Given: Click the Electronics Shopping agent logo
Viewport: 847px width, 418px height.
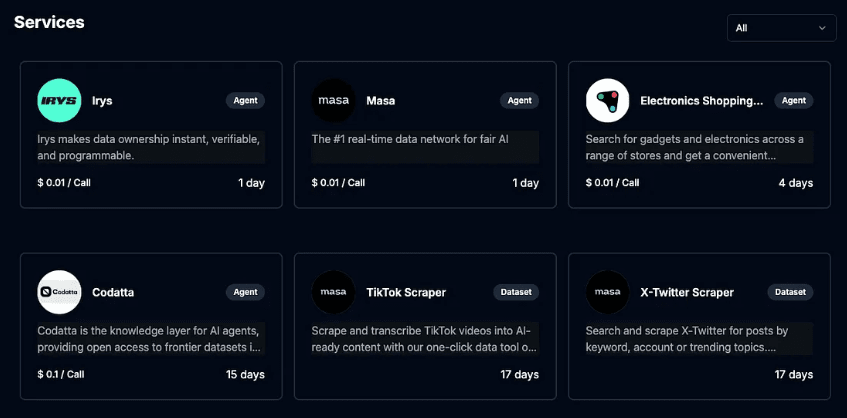Looking at the screenshot, I should pyautogui.click(x=608, y=100).
